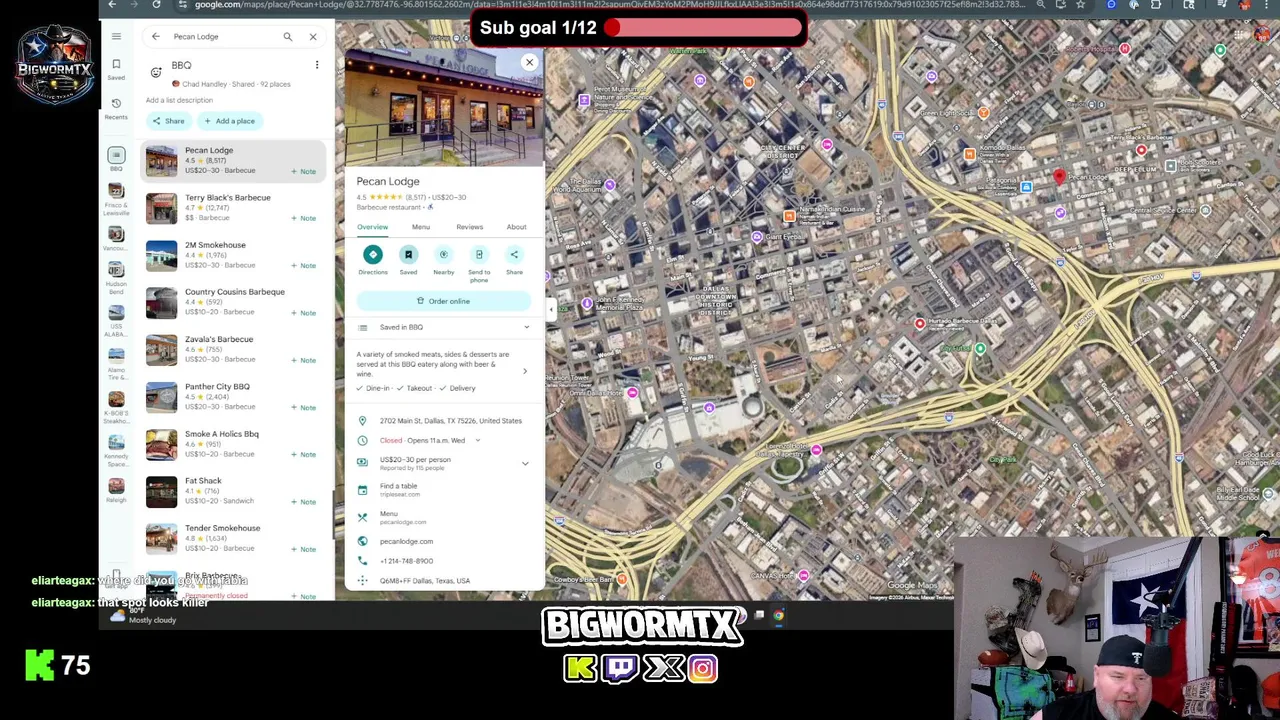
Task: Get Directions to Pecan Lodge
Action: coord(373,255)
